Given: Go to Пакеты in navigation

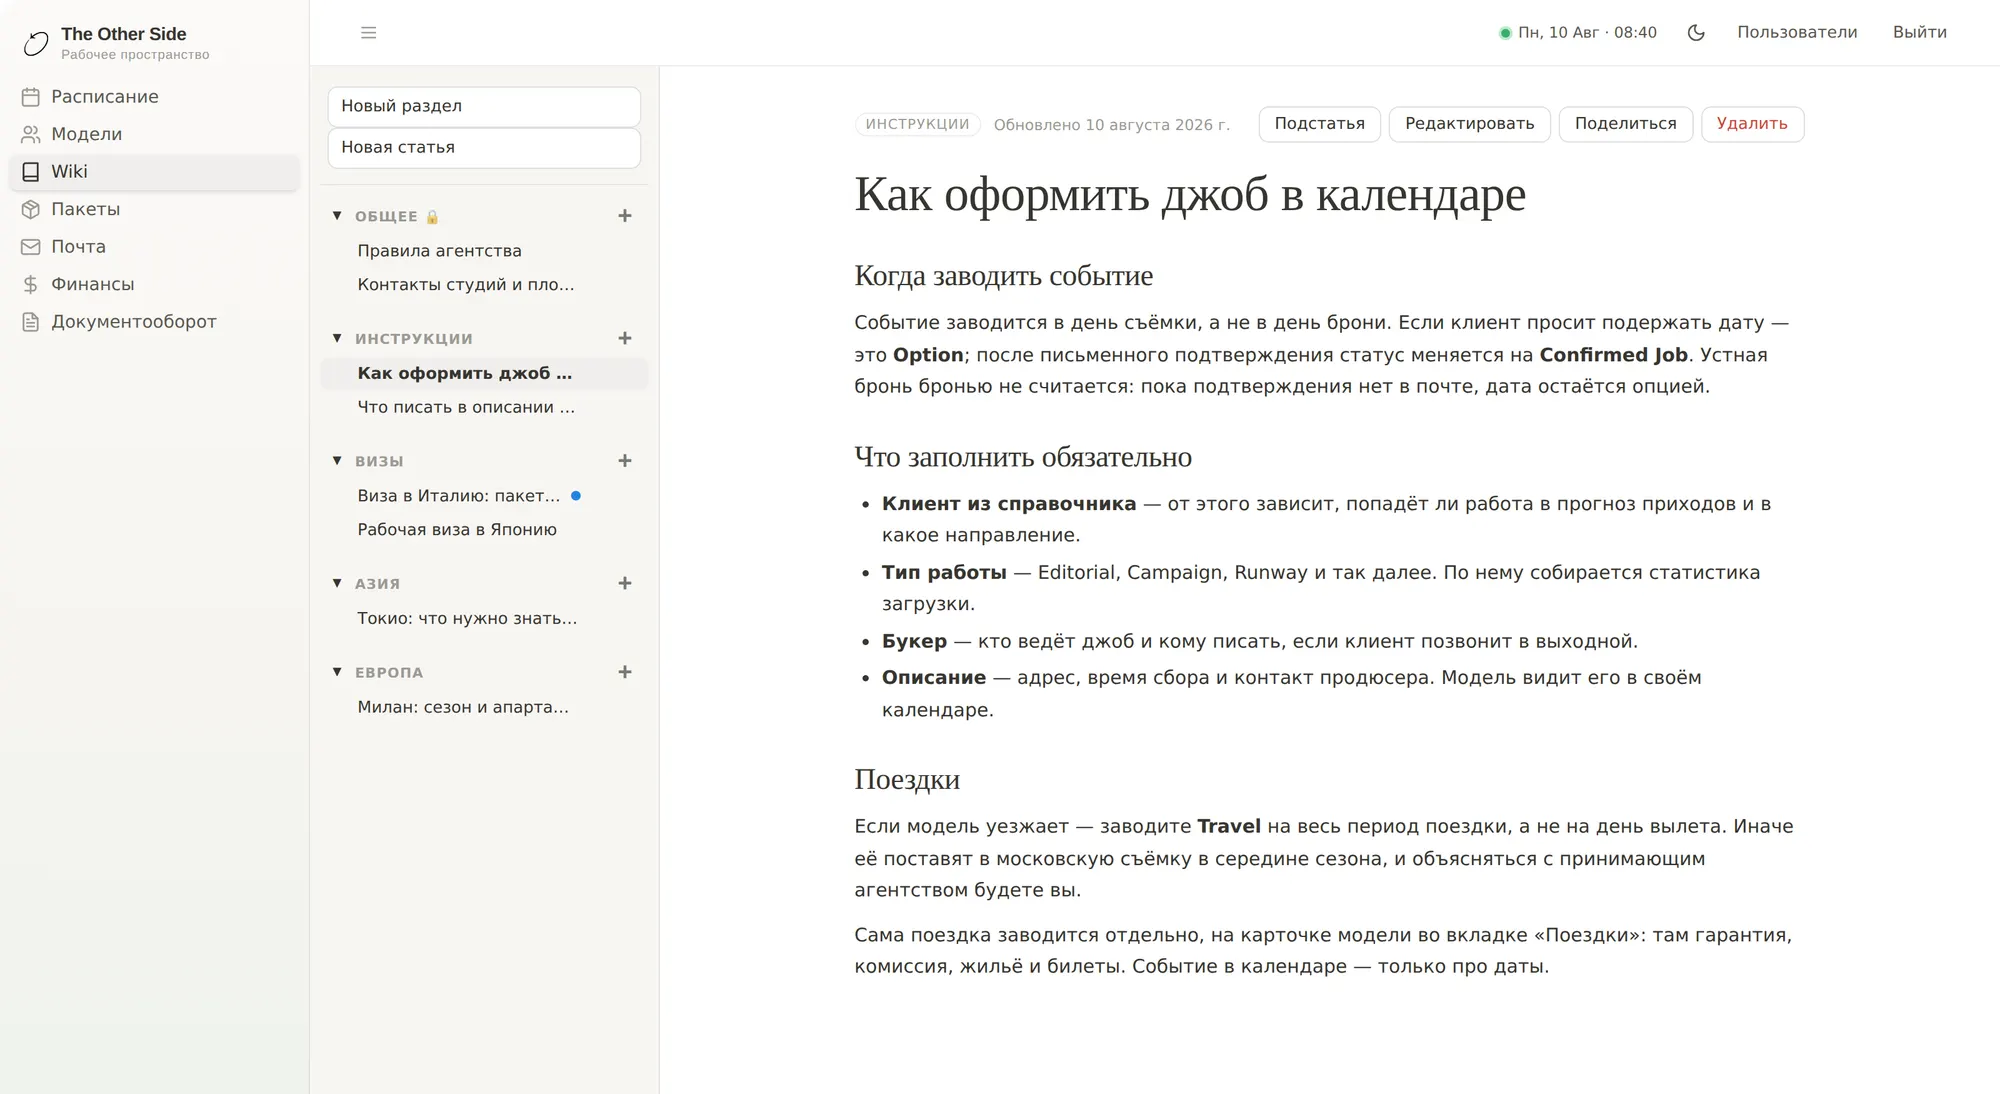Looking at the screenshot, I should [154, 209].
